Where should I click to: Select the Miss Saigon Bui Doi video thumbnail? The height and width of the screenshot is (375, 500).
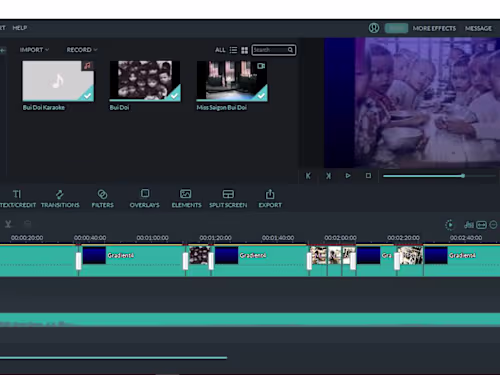coord(232,81)
